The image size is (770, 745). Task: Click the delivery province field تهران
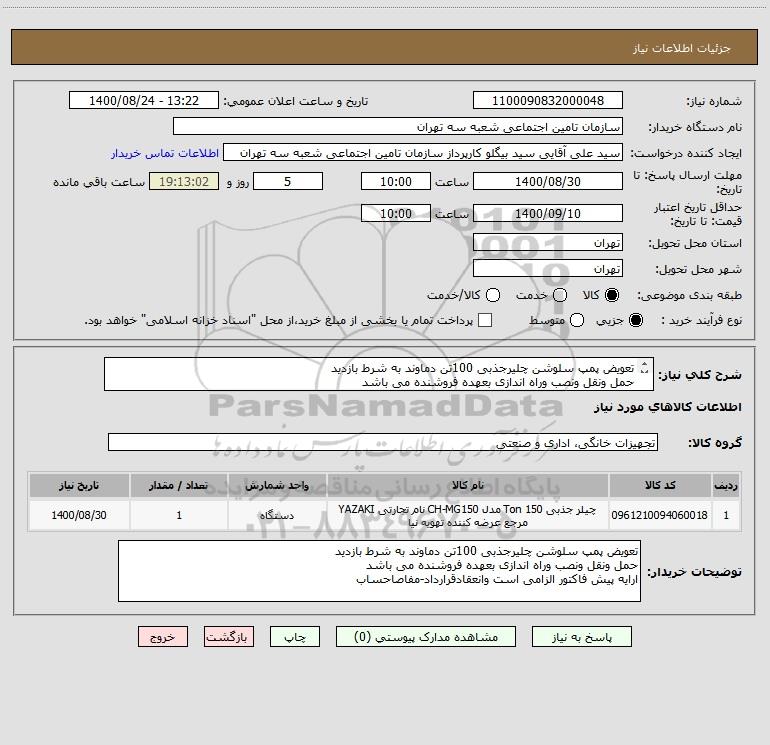coord(548,242)
